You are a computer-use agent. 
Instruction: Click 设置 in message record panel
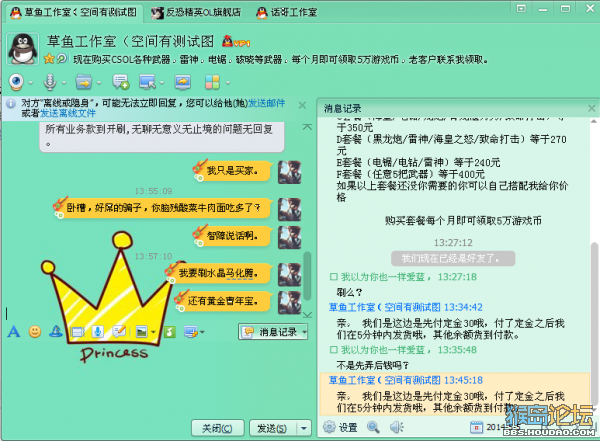click(347, 427)
